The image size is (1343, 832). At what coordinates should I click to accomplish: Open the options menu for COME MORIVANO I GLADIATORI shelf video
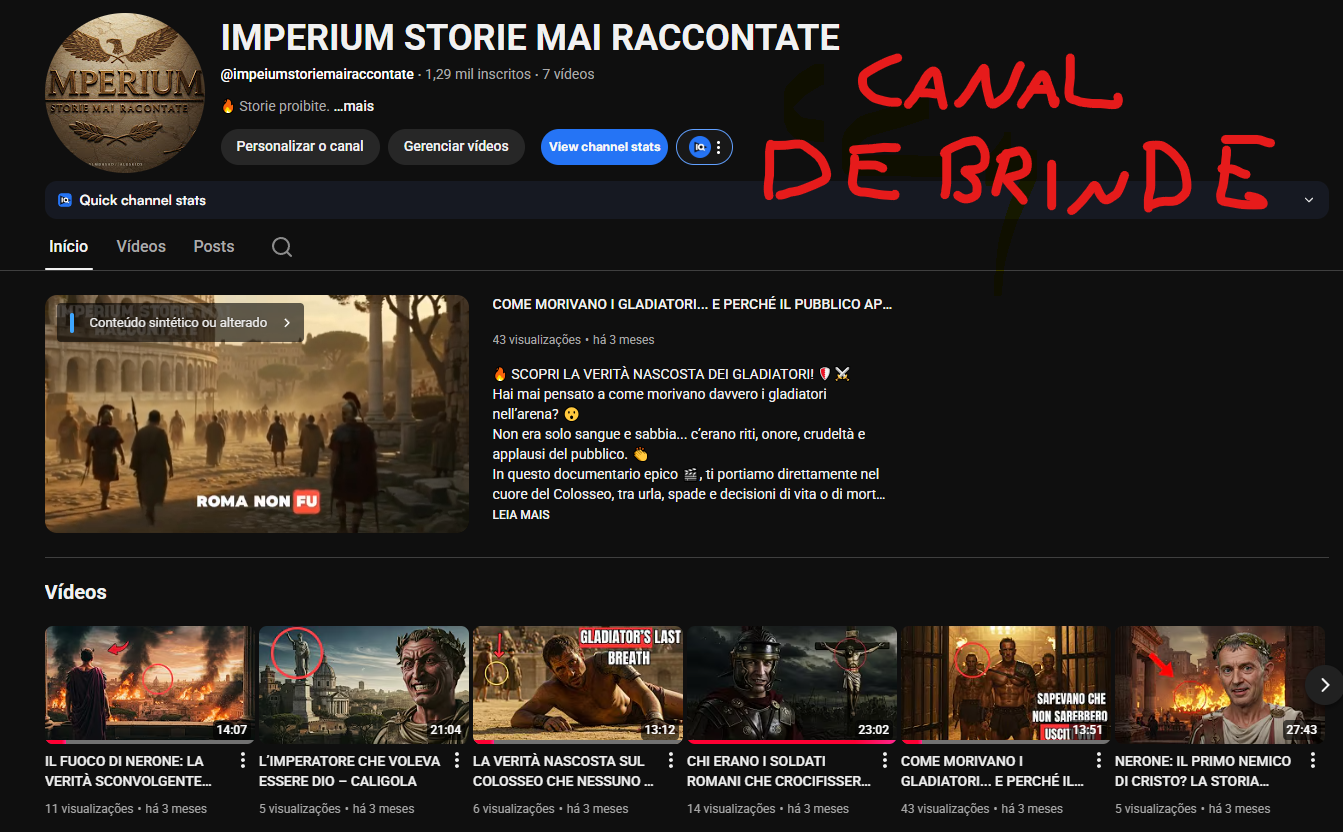pyautogui.click(x=1099, y=761)
